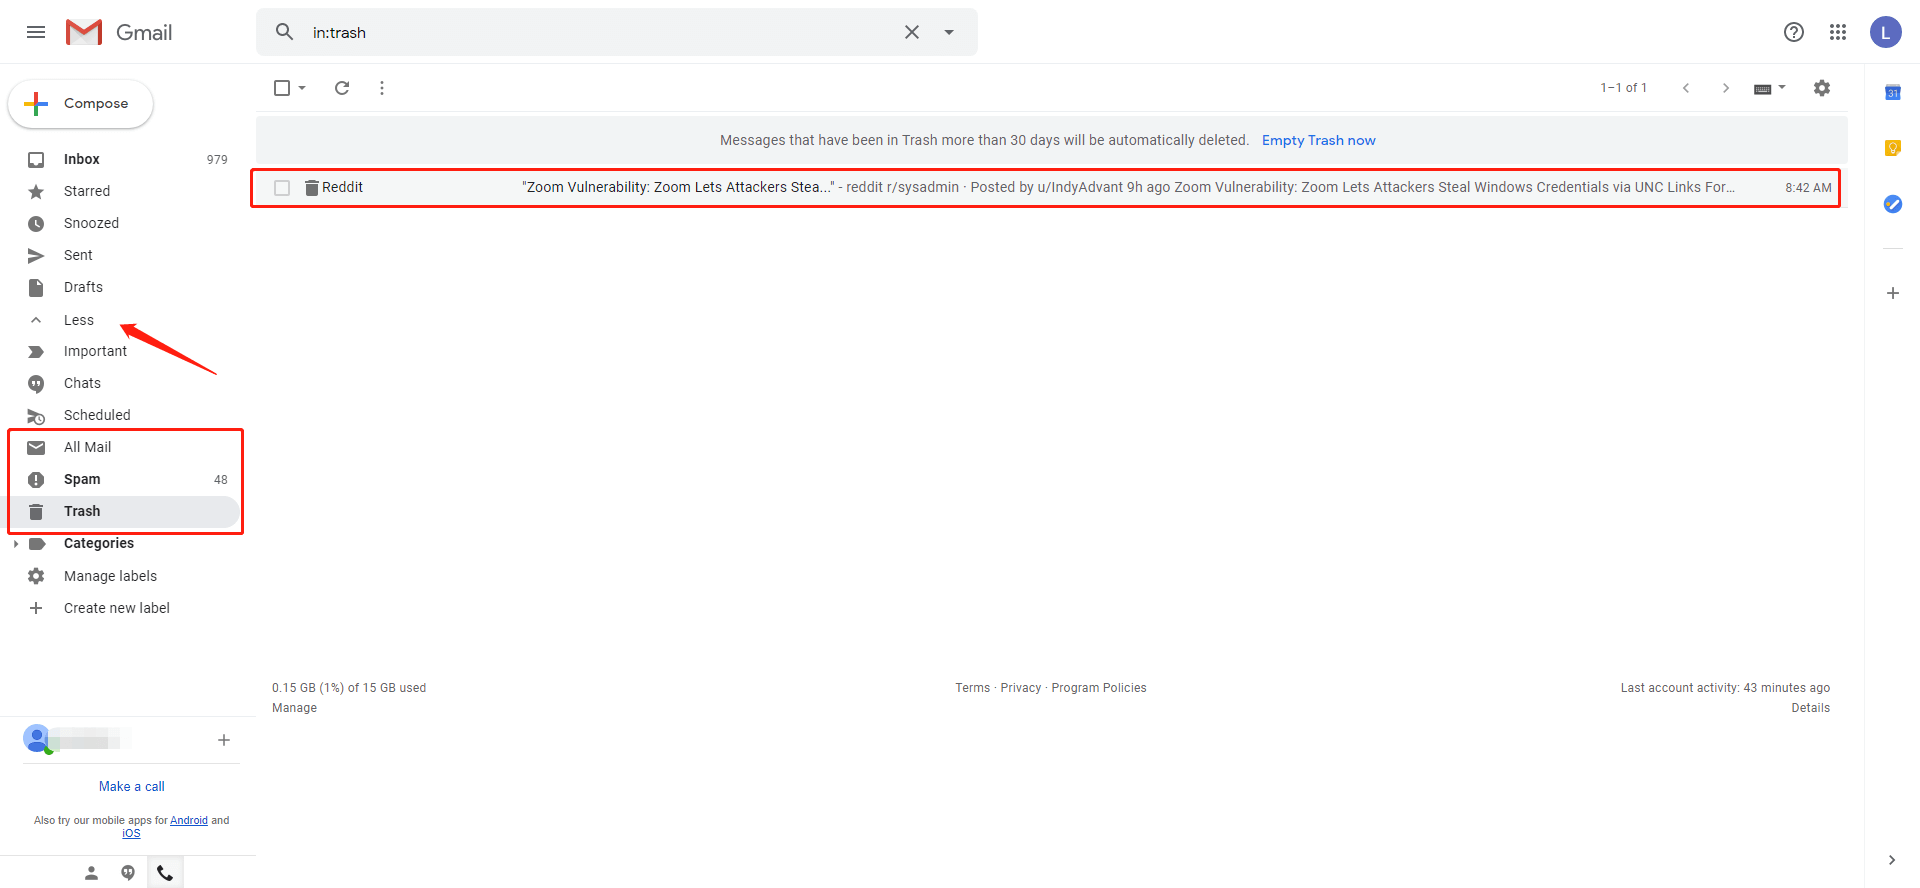Clear the in:trash search query

(x=912, y=32)
